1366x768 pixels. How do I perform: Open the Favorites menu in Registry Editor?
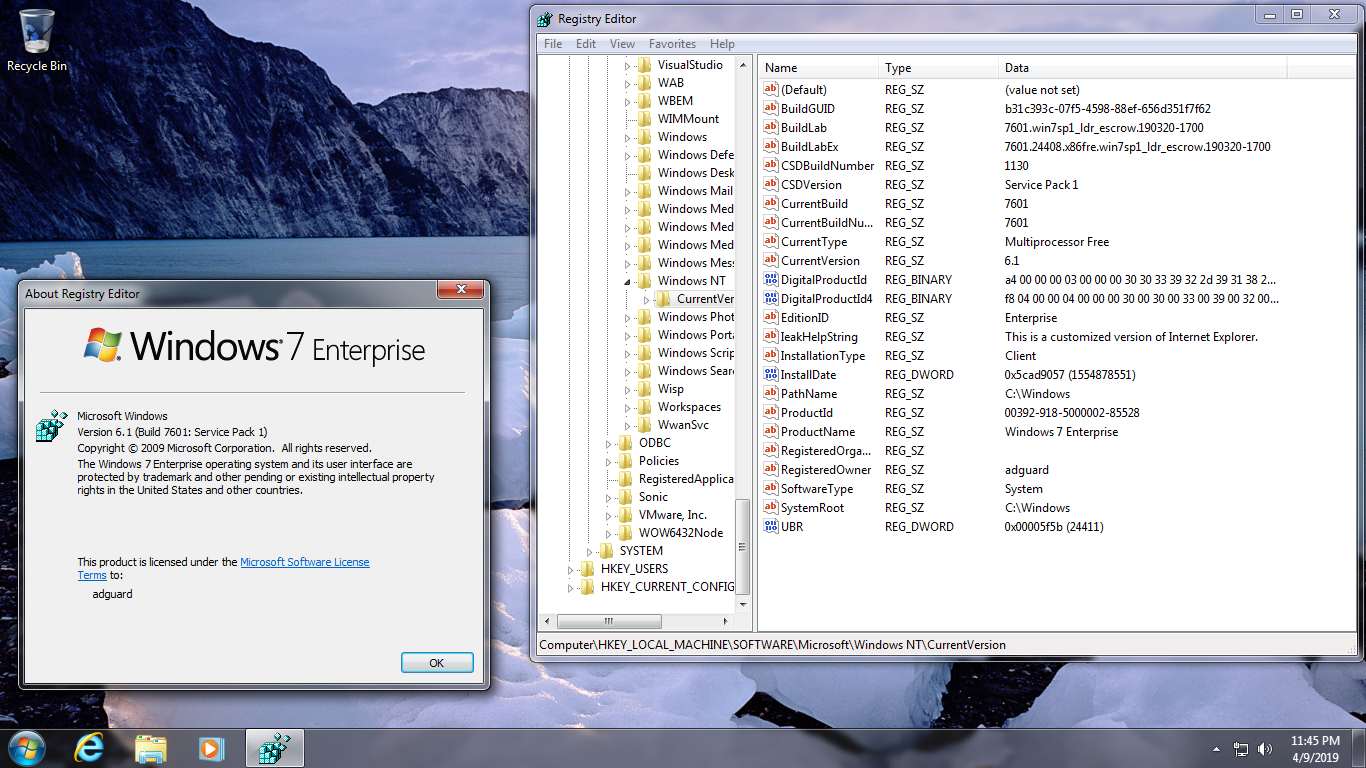click(x=672, y=44)
